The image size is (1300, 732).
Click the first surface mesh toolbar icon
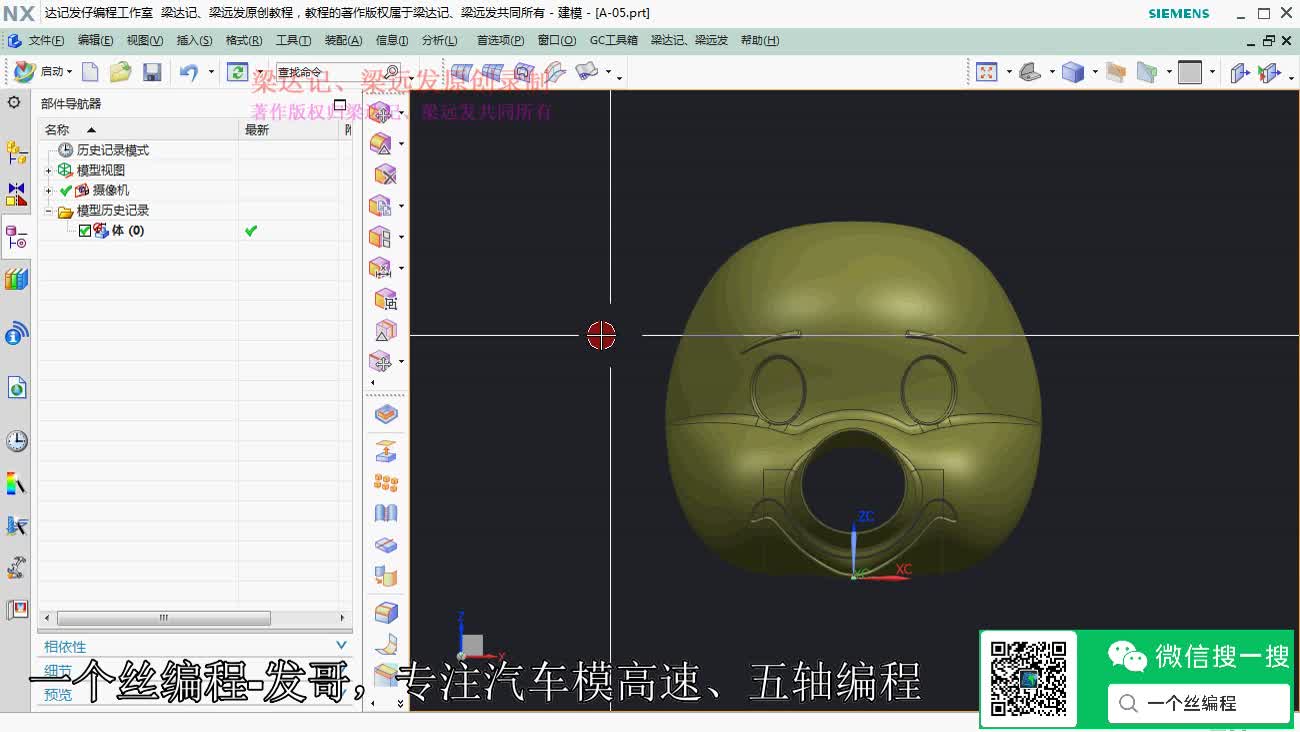[461, 72]
